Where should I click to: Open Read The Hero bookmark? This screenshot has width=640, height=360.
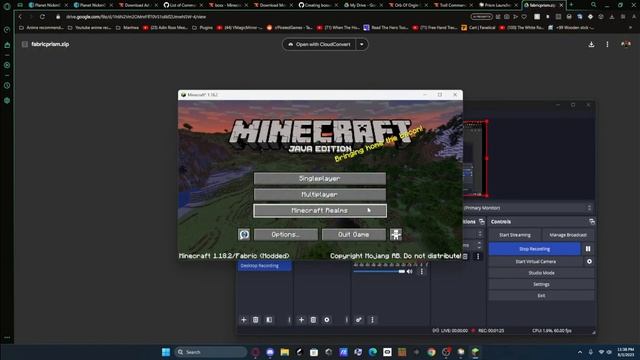pyautogui.click(x=385, y=28)
